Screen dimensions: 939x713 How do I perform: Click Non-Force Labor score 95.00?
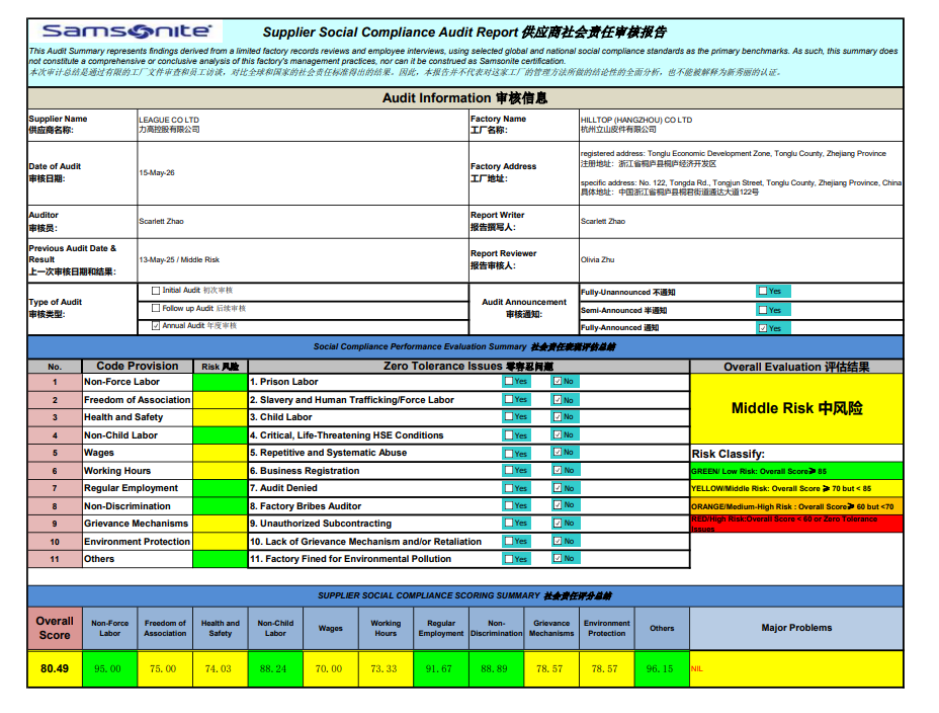[109, 669]
